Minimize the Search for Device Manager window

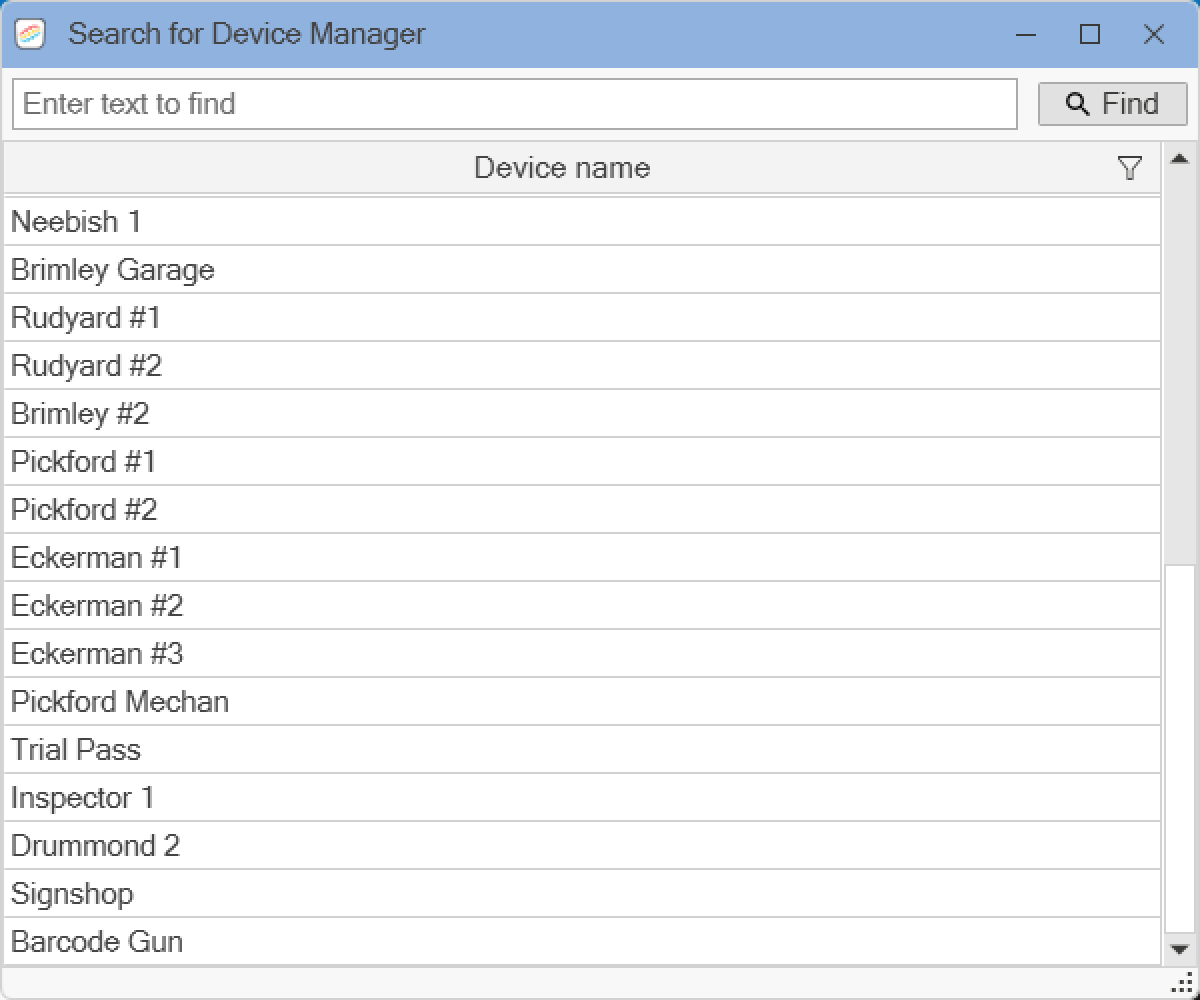1026,35
